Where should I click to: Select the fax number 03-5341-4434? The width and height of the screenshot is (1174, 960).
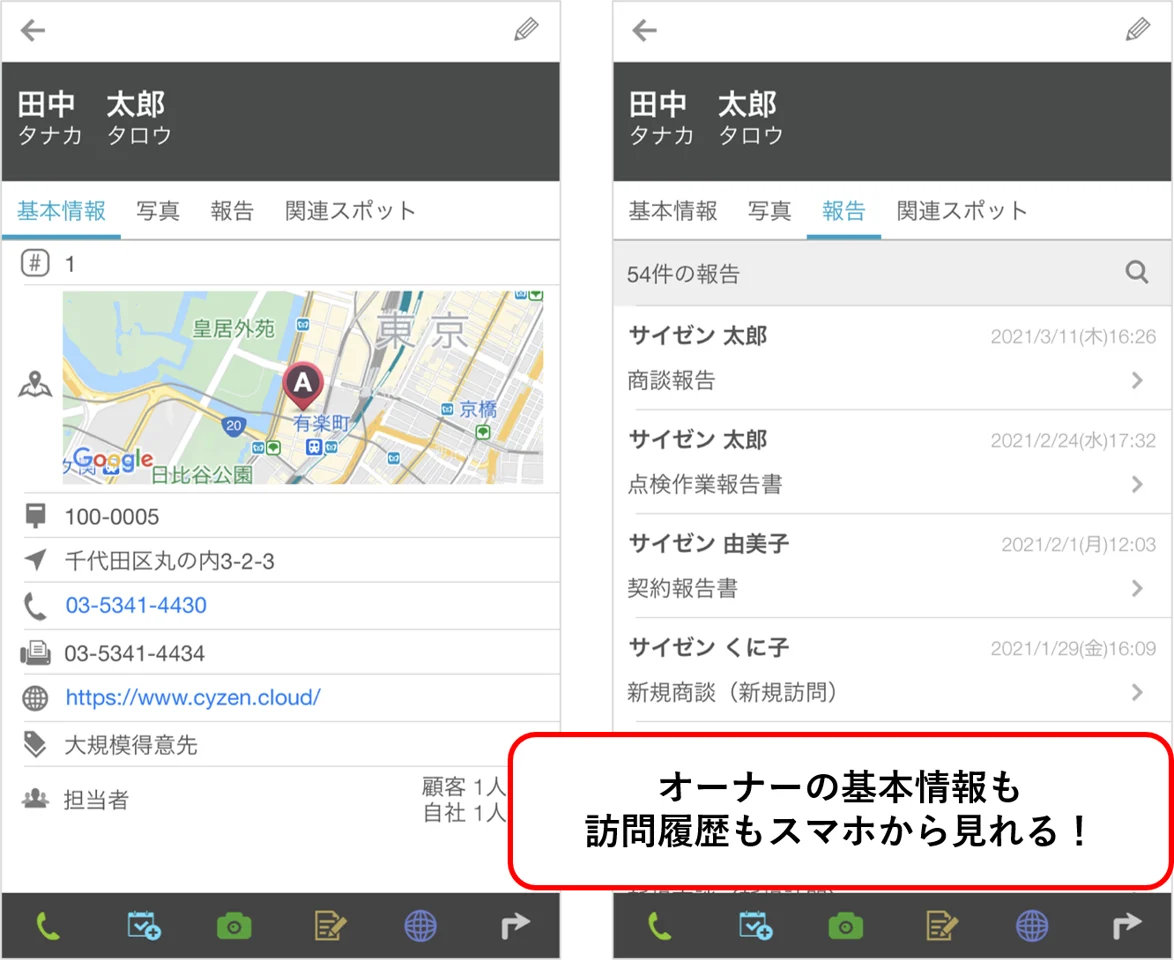pyautogui.click(x=135, y=654)
